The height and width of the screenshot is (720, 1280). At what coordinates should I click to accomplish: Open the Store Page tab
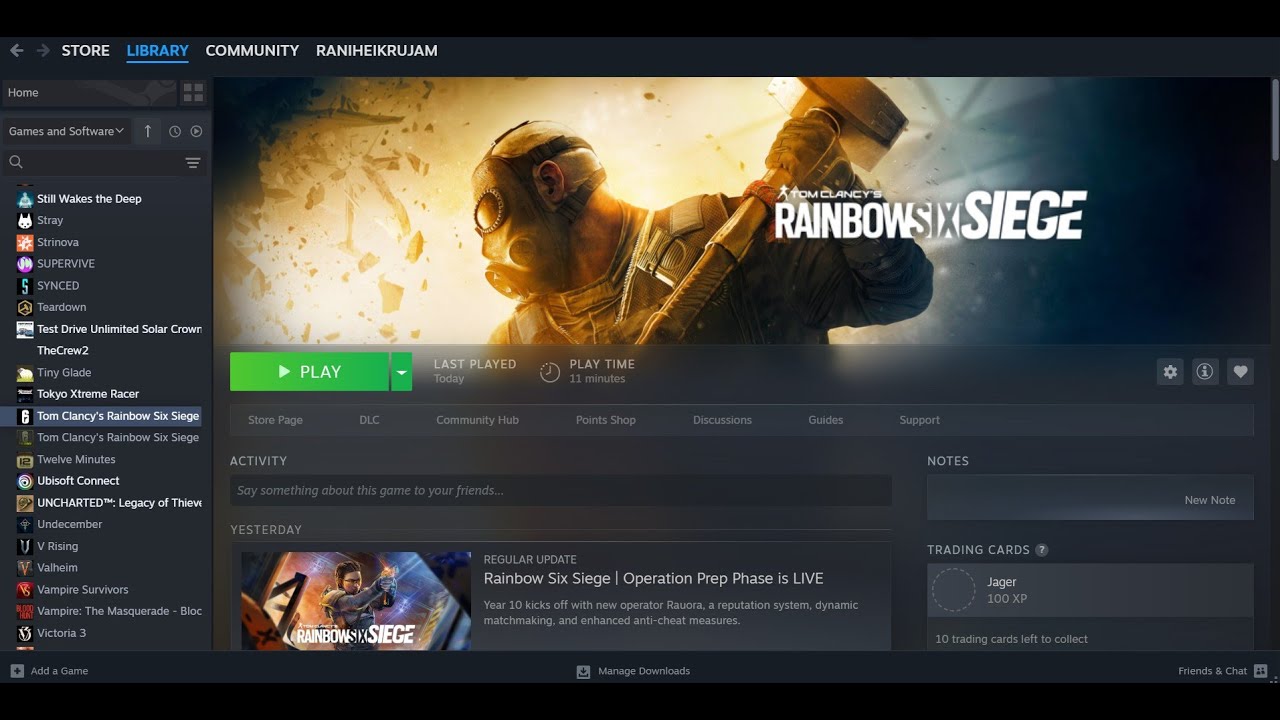[275, 420]
